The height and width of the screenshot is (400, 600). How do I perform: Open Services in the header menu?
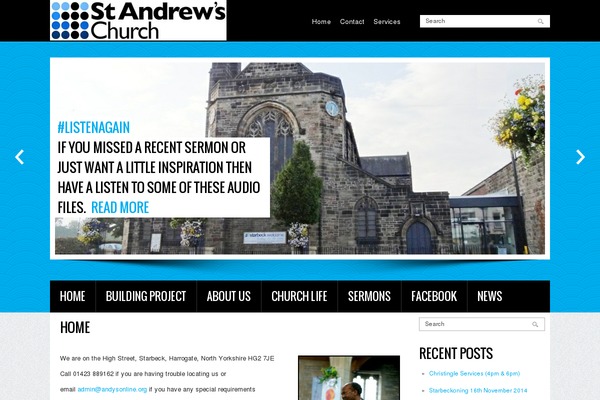(387, 22)
